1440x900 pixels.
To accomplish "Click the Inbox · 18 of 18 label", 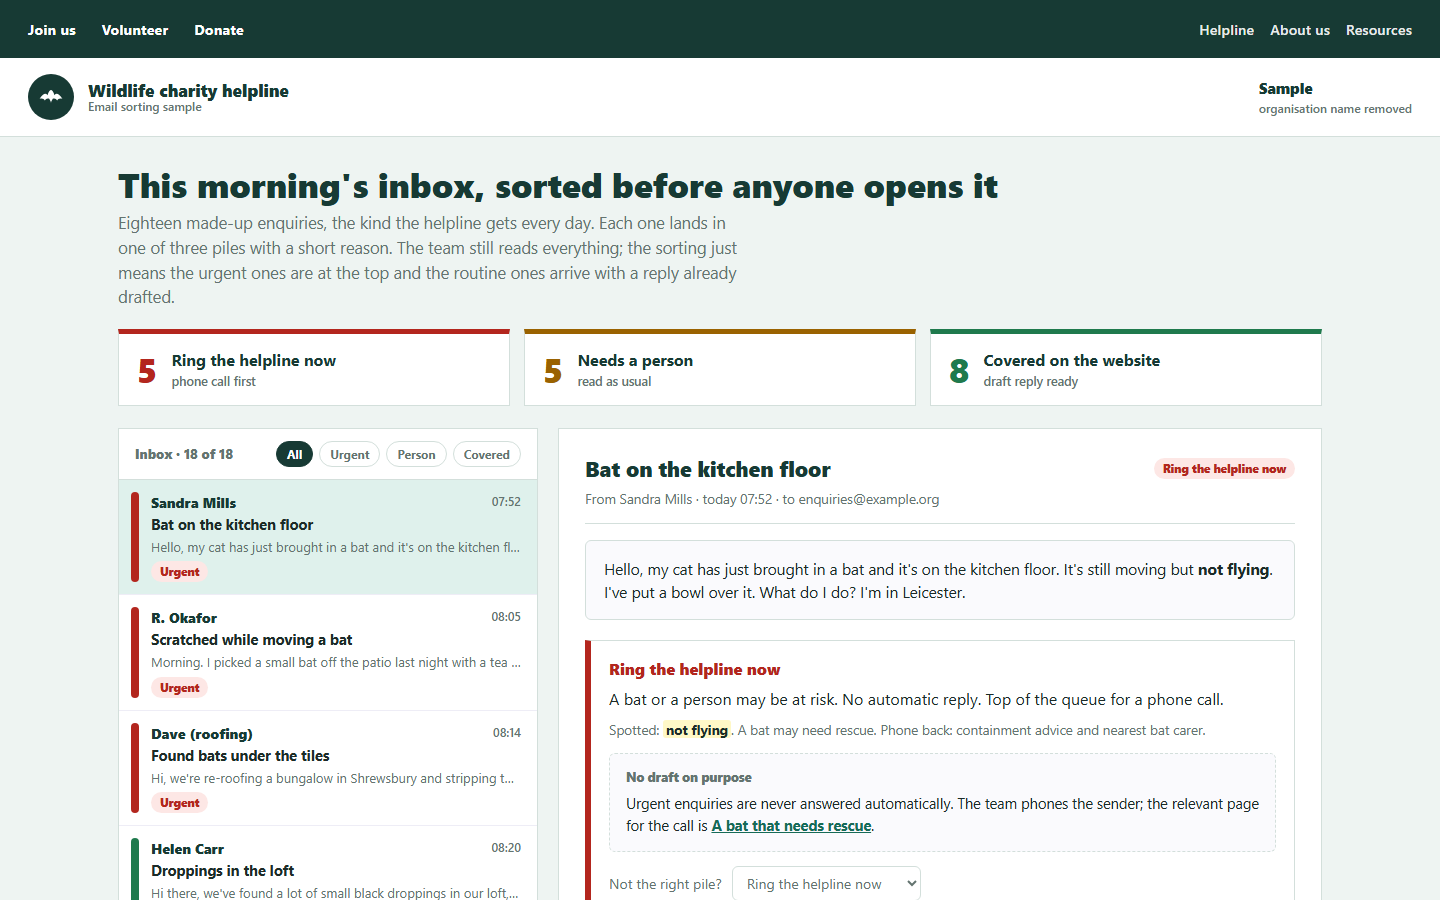I will pos(184,454).
